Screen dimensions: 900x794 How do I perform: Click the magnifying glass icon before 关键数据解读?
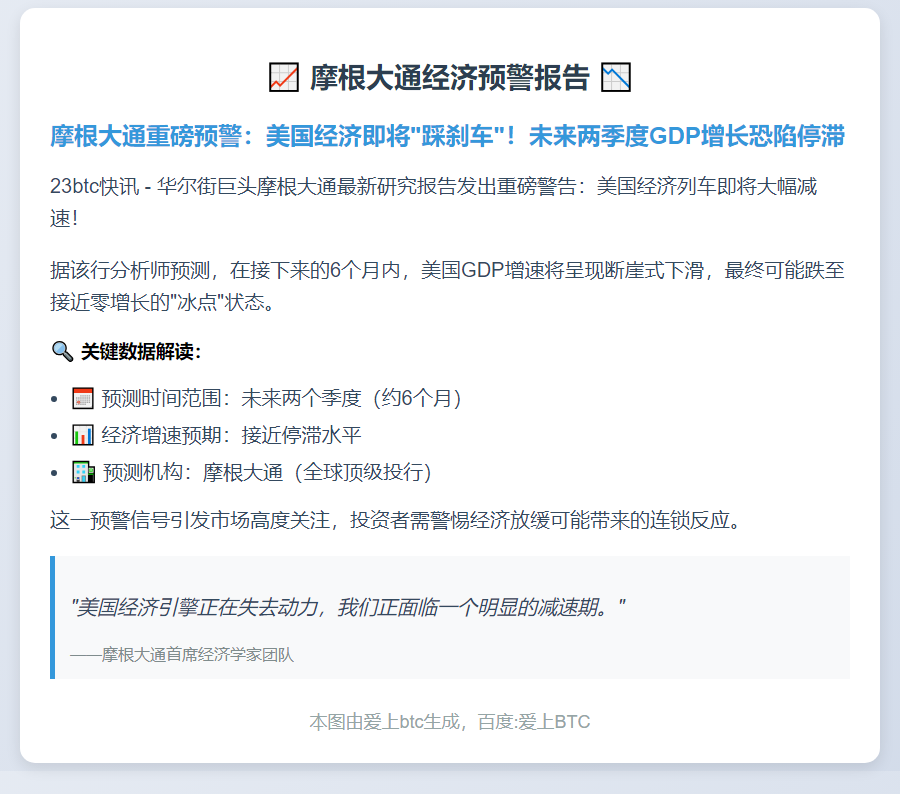tap(62, 351)
